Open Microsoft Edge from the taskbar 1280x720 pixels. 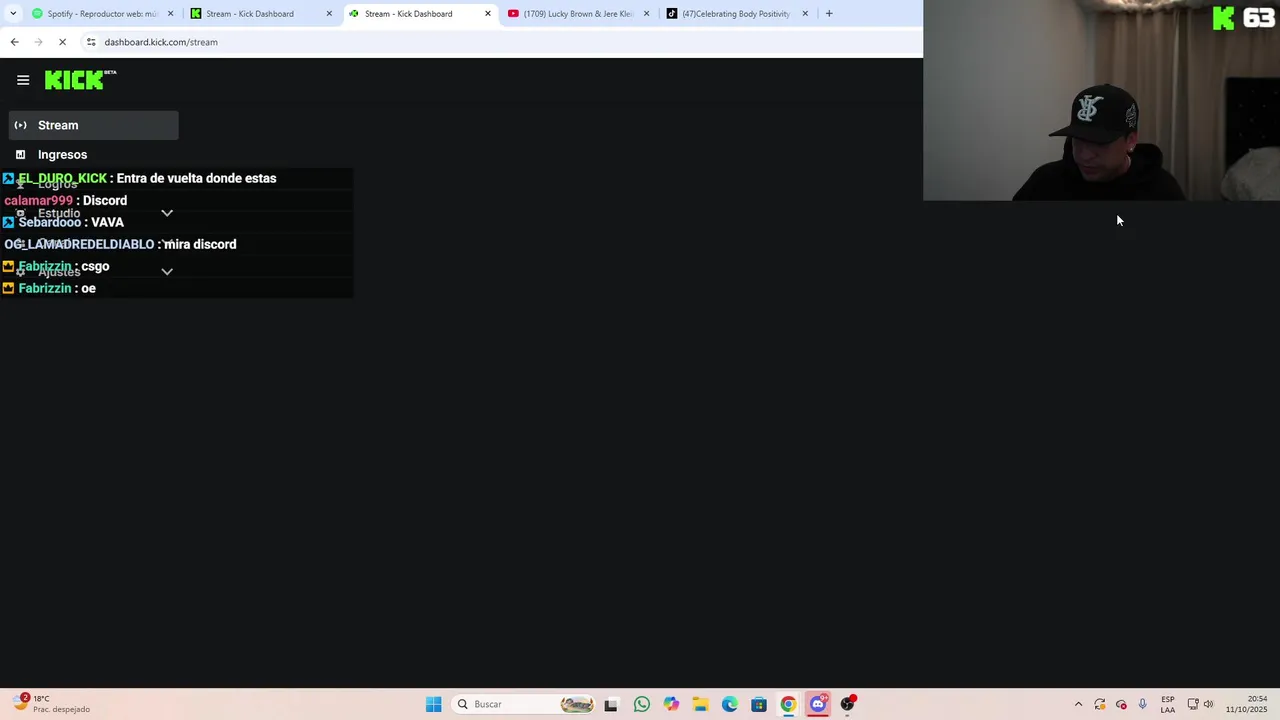730,704
